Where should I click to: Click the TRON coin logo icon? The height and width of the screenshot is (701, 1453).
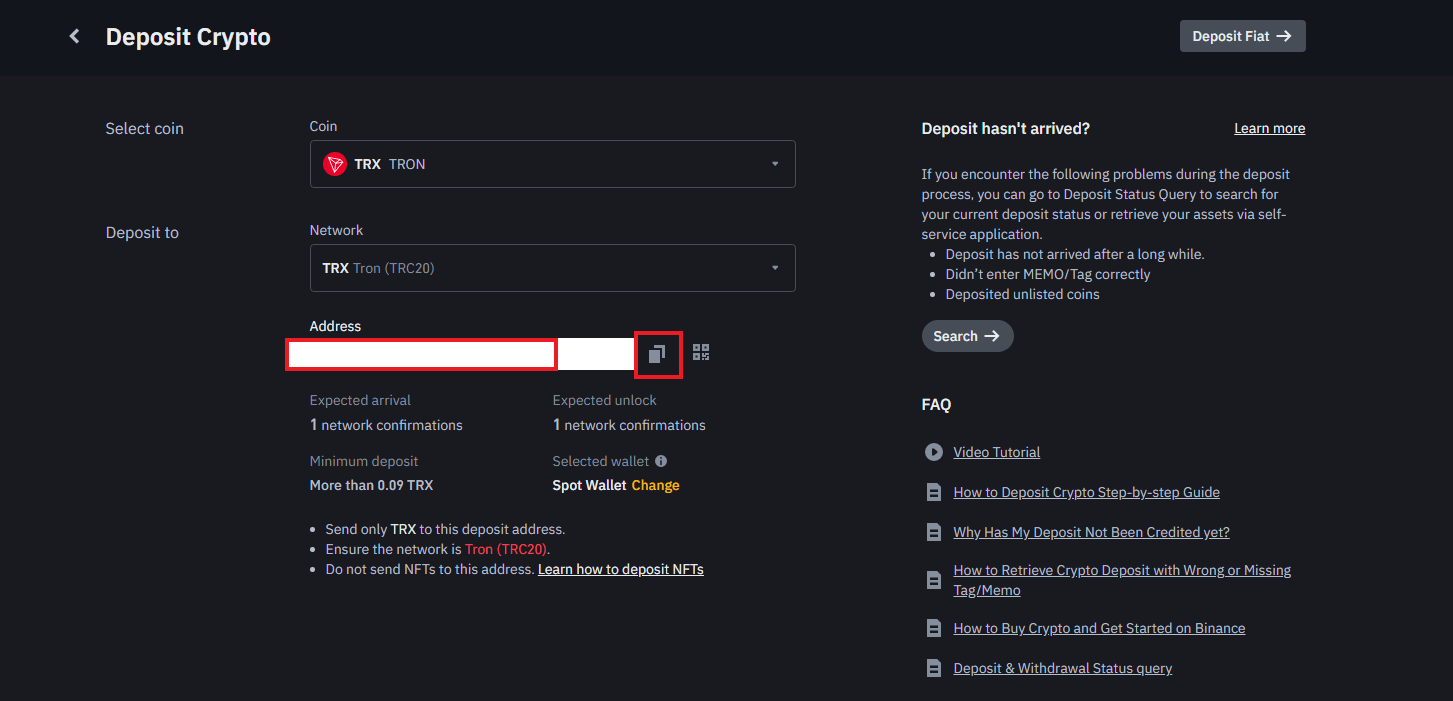click(x=334, y=164)
